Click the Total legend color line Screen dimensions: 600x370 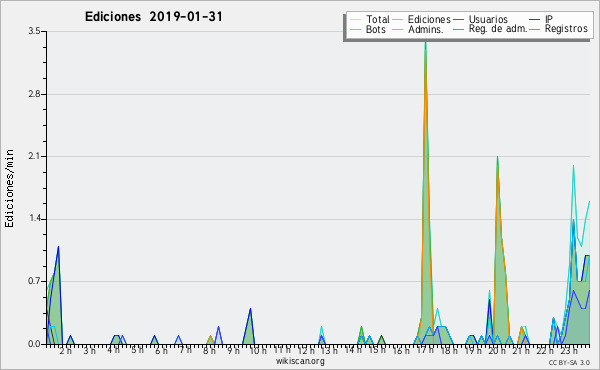(x=355, y=20)
